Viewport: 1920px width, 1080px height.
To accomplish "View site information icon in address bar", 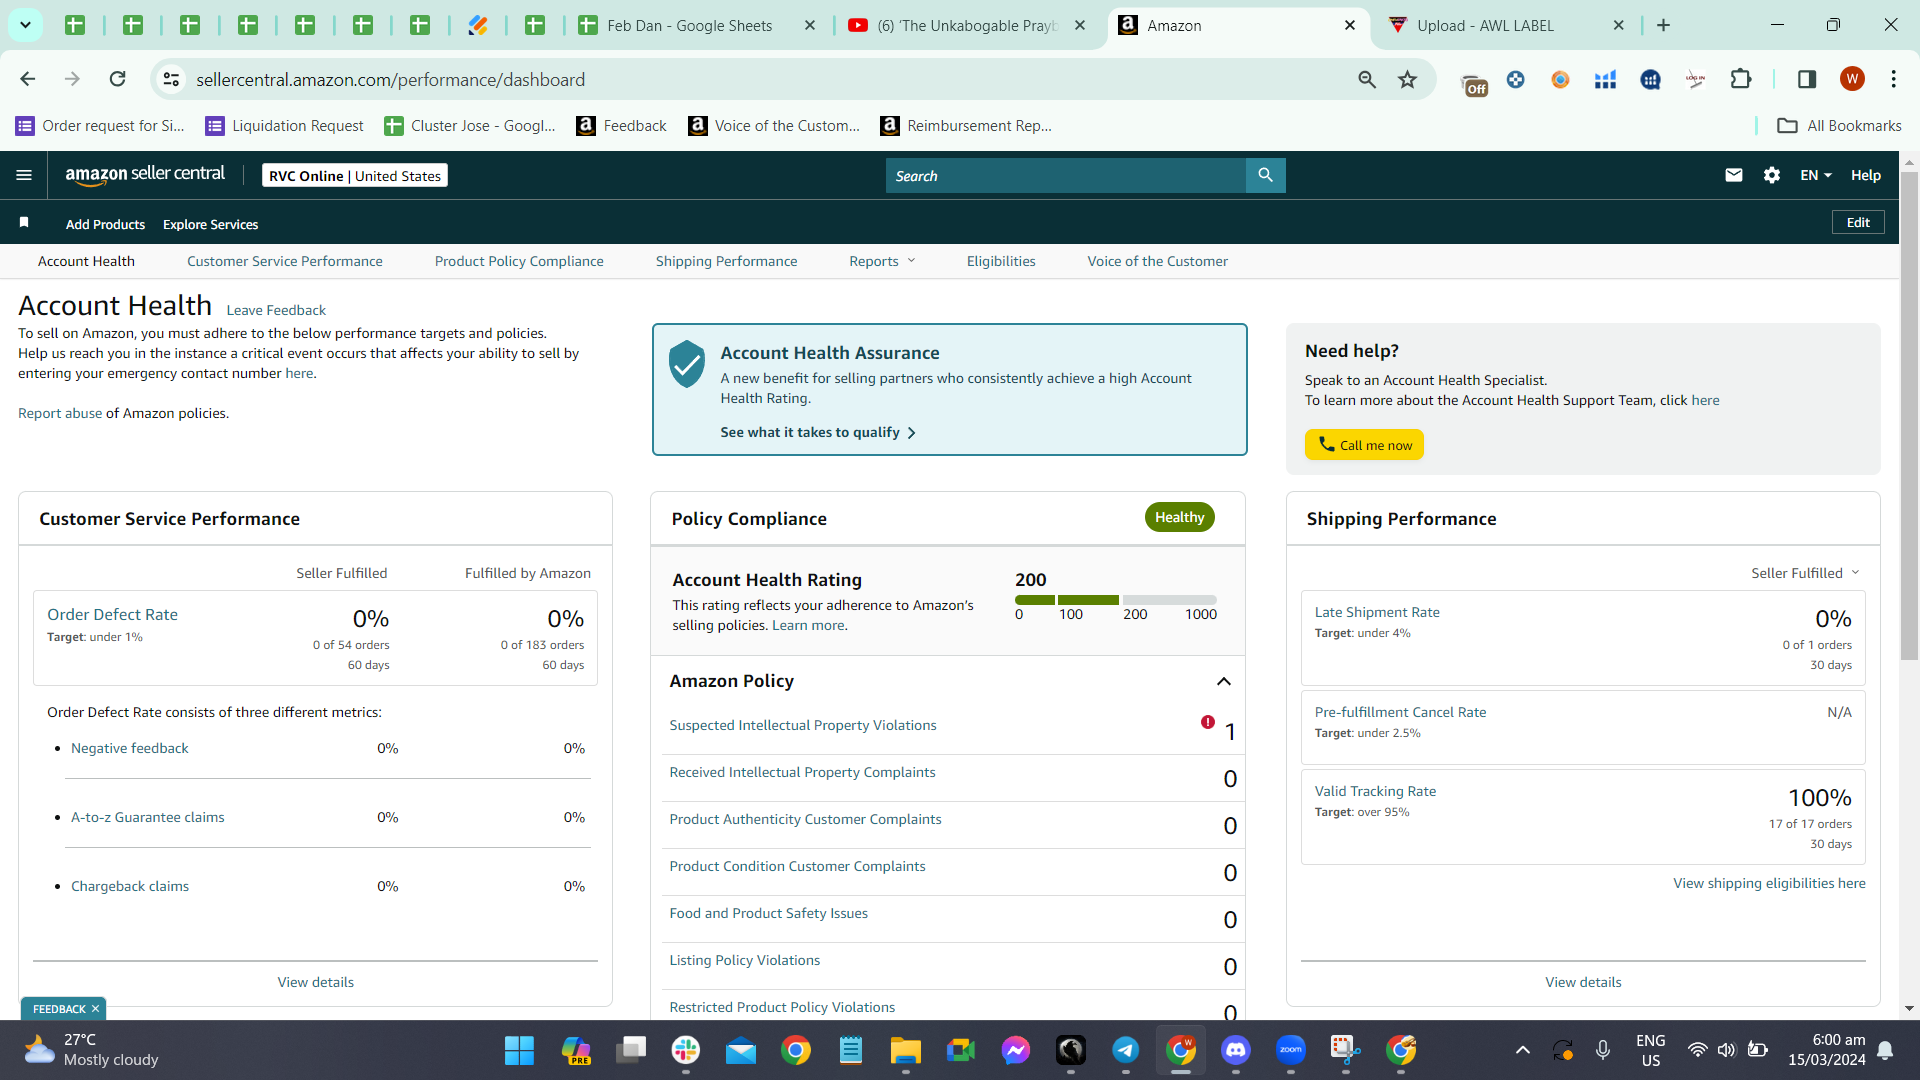I will pos(171,79).
